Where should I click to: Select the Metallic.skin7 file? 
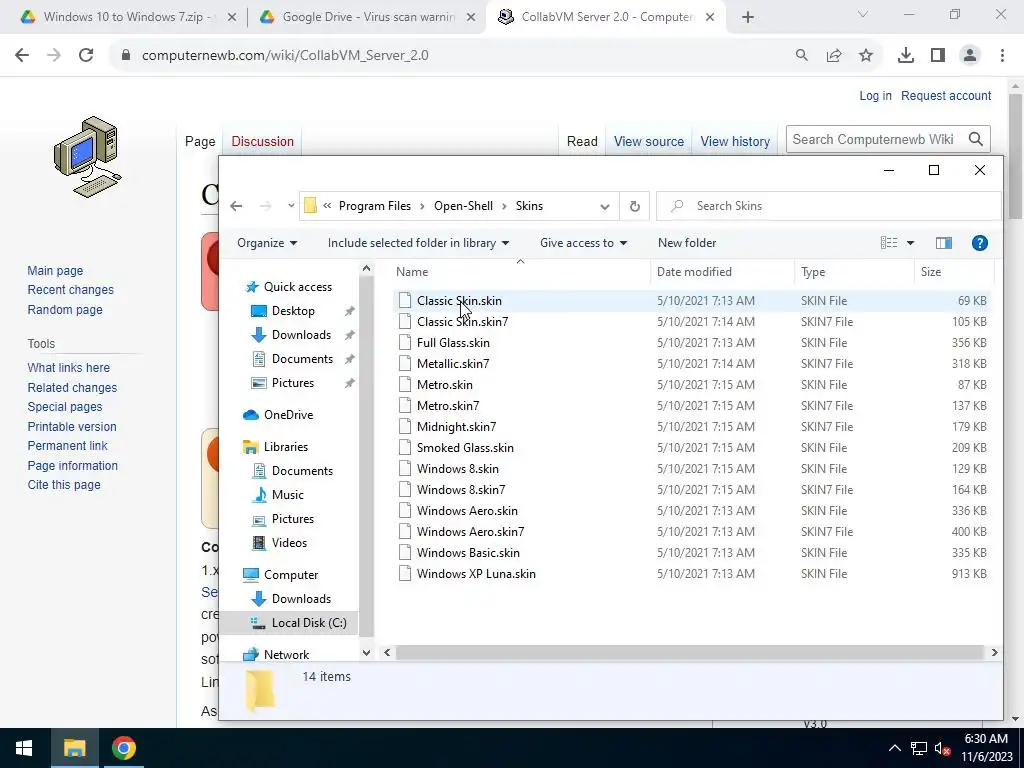pyautogui.click(x=453, y=364)
